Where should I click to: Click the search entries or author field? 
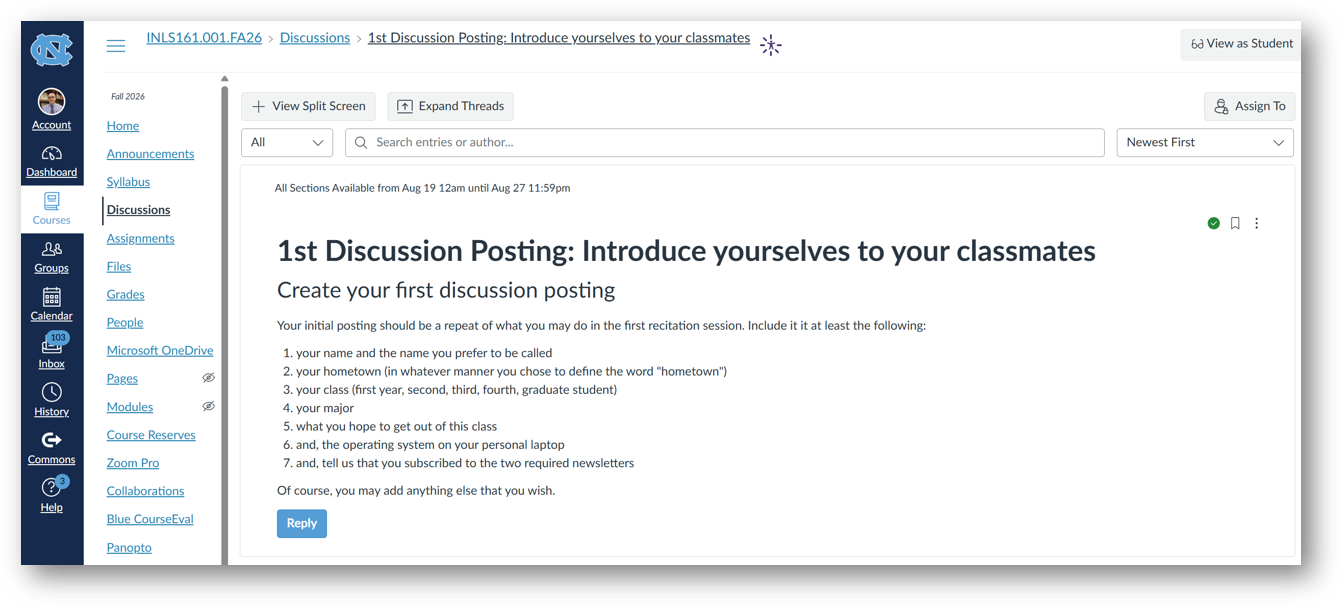(725, 143)
